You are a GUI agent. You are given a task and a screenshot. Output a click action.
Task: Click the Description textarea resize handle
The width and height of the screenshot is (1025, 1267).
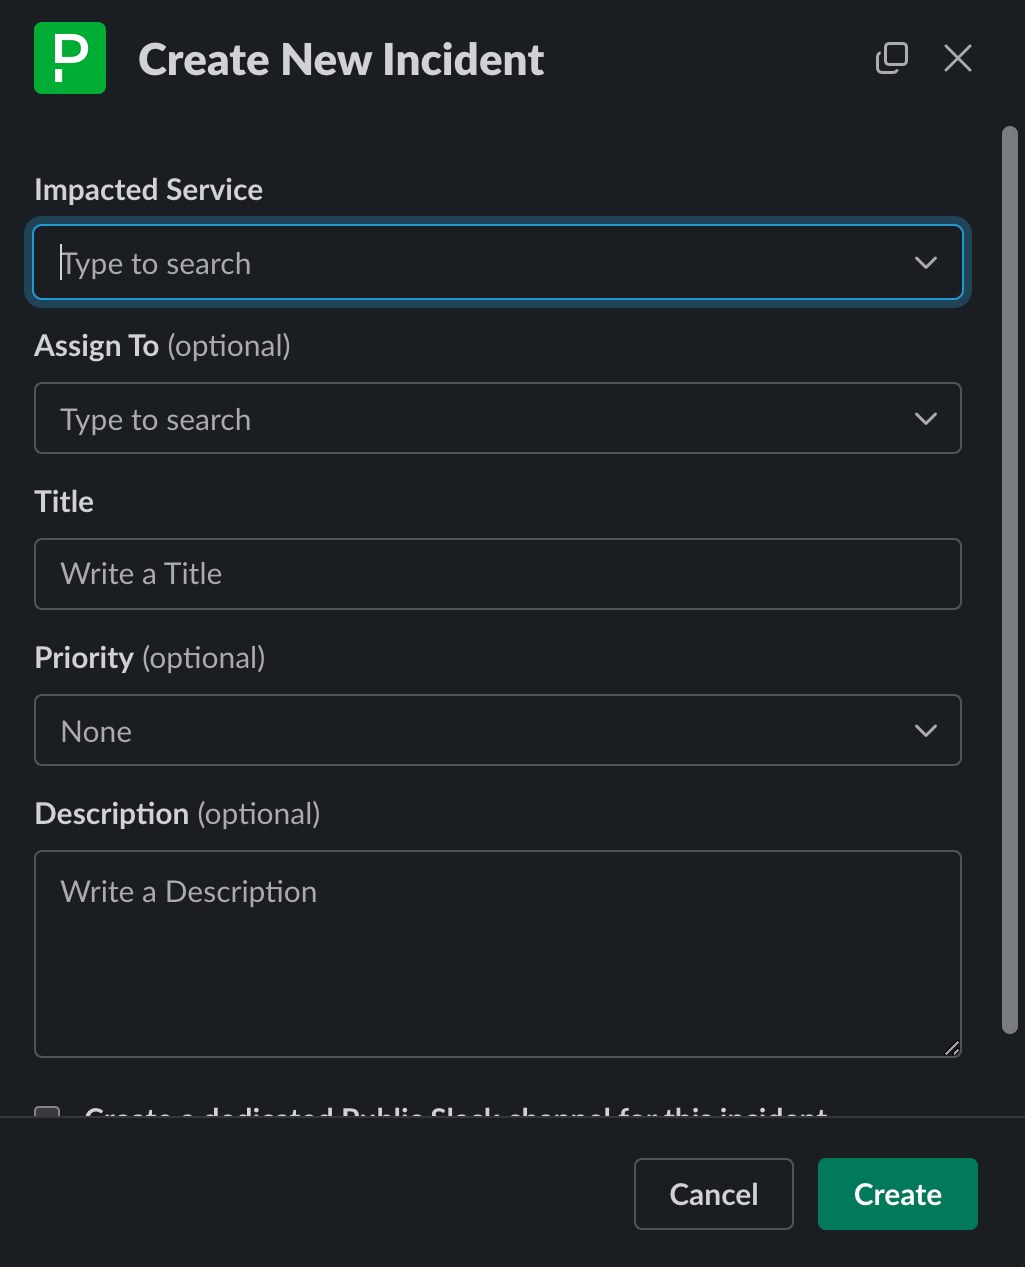click(x=951, y=1047)
